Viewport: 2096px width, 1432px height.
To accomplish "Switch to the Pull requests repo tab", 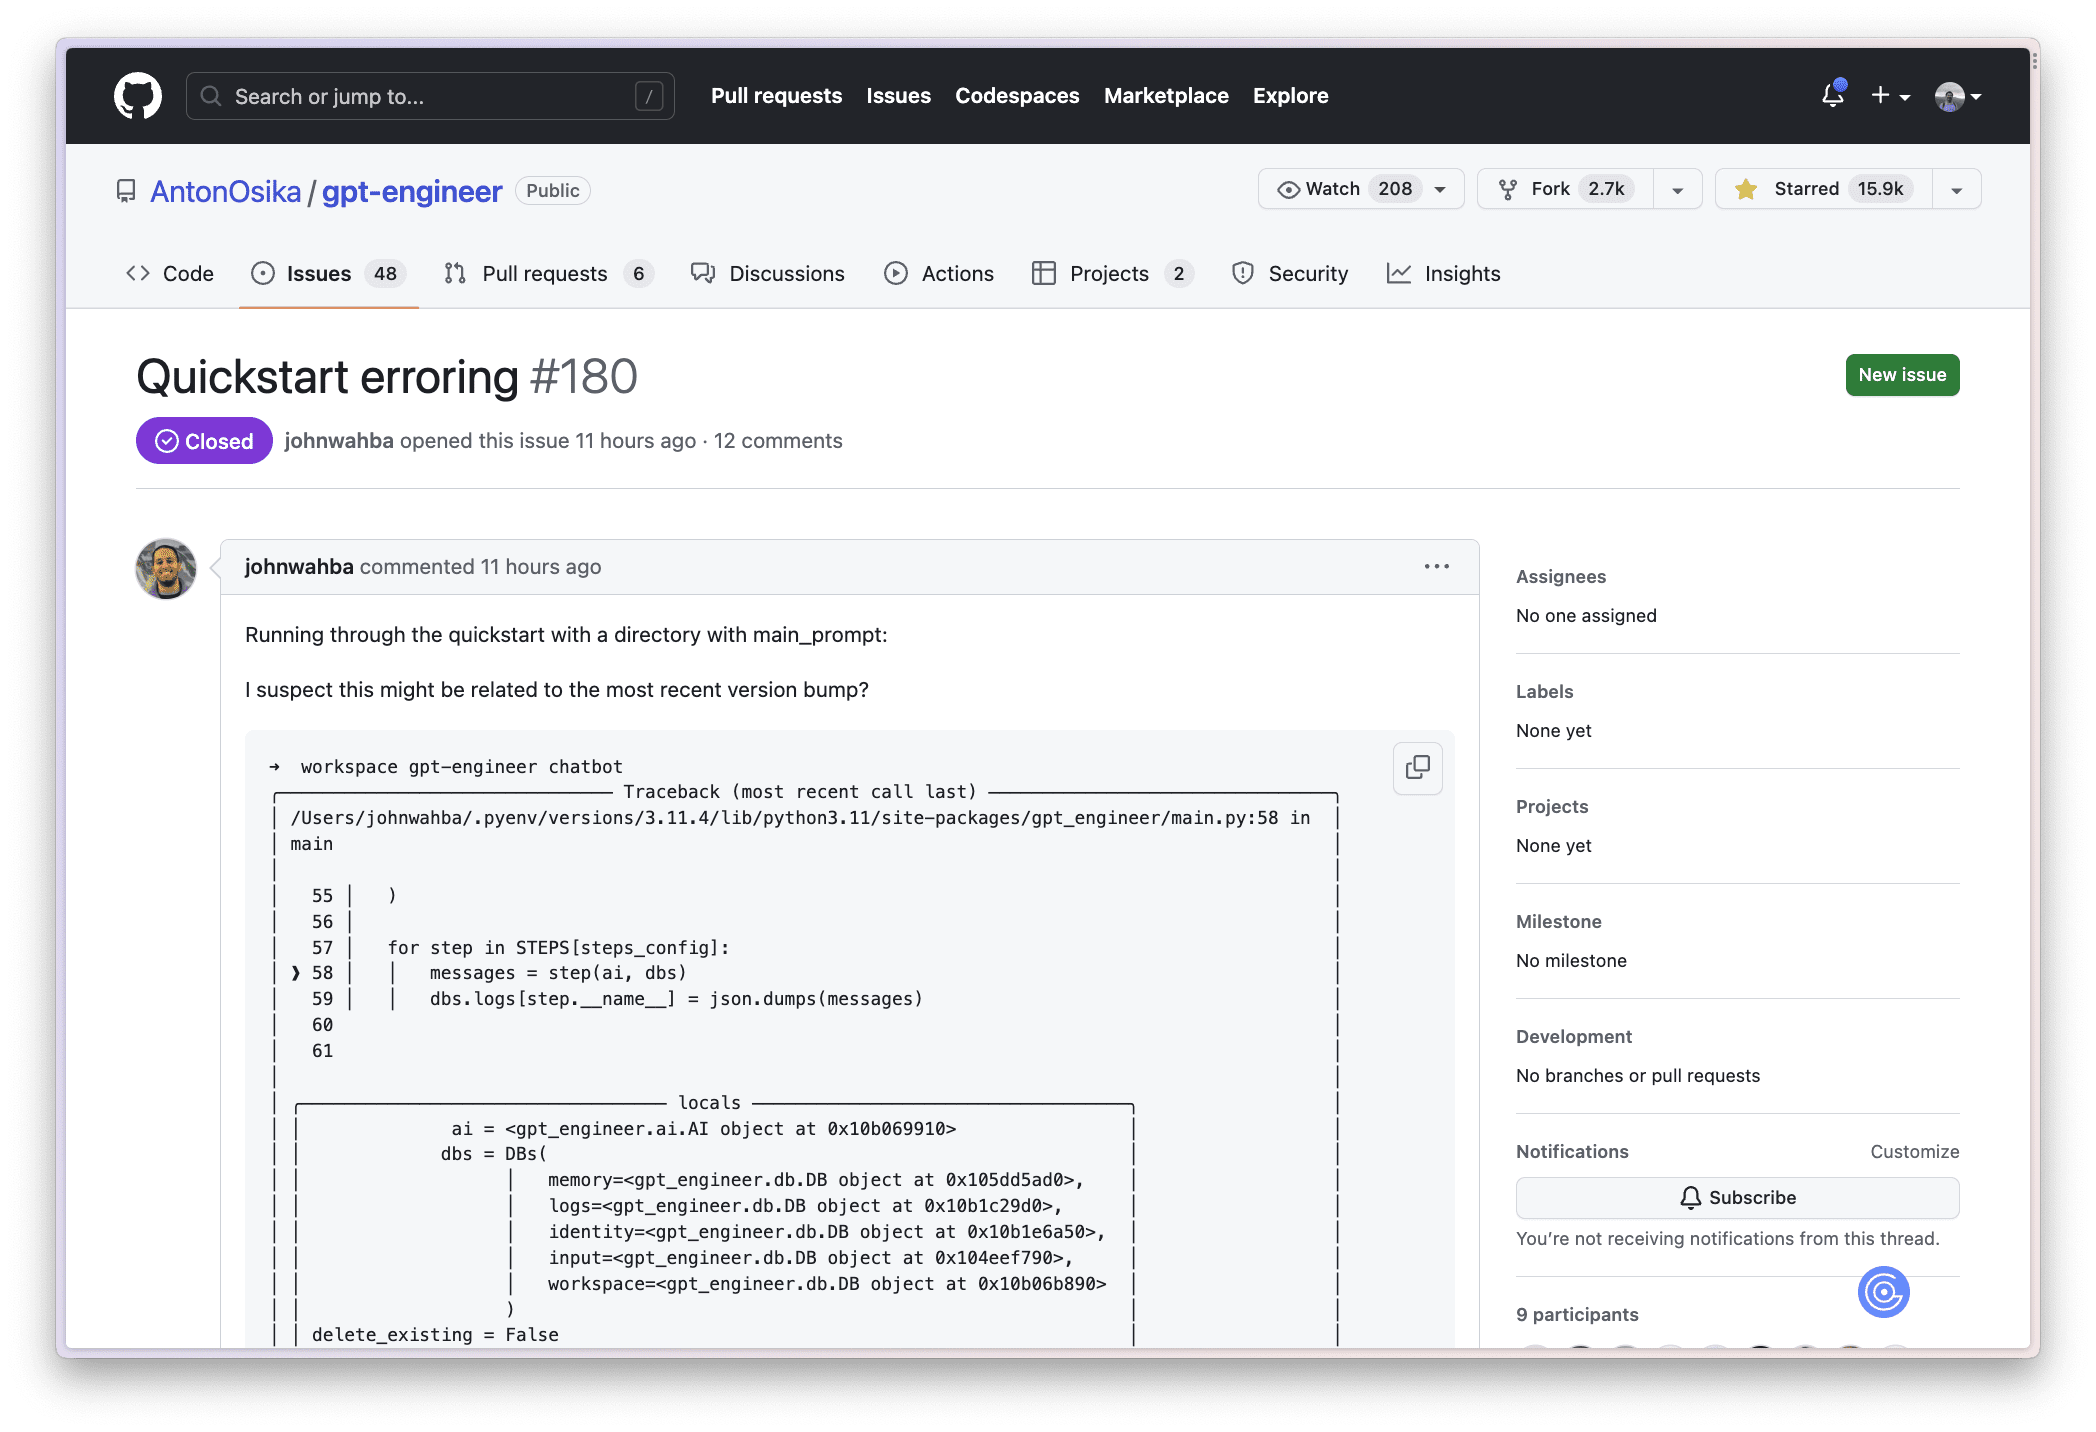I will coord(546,274).
